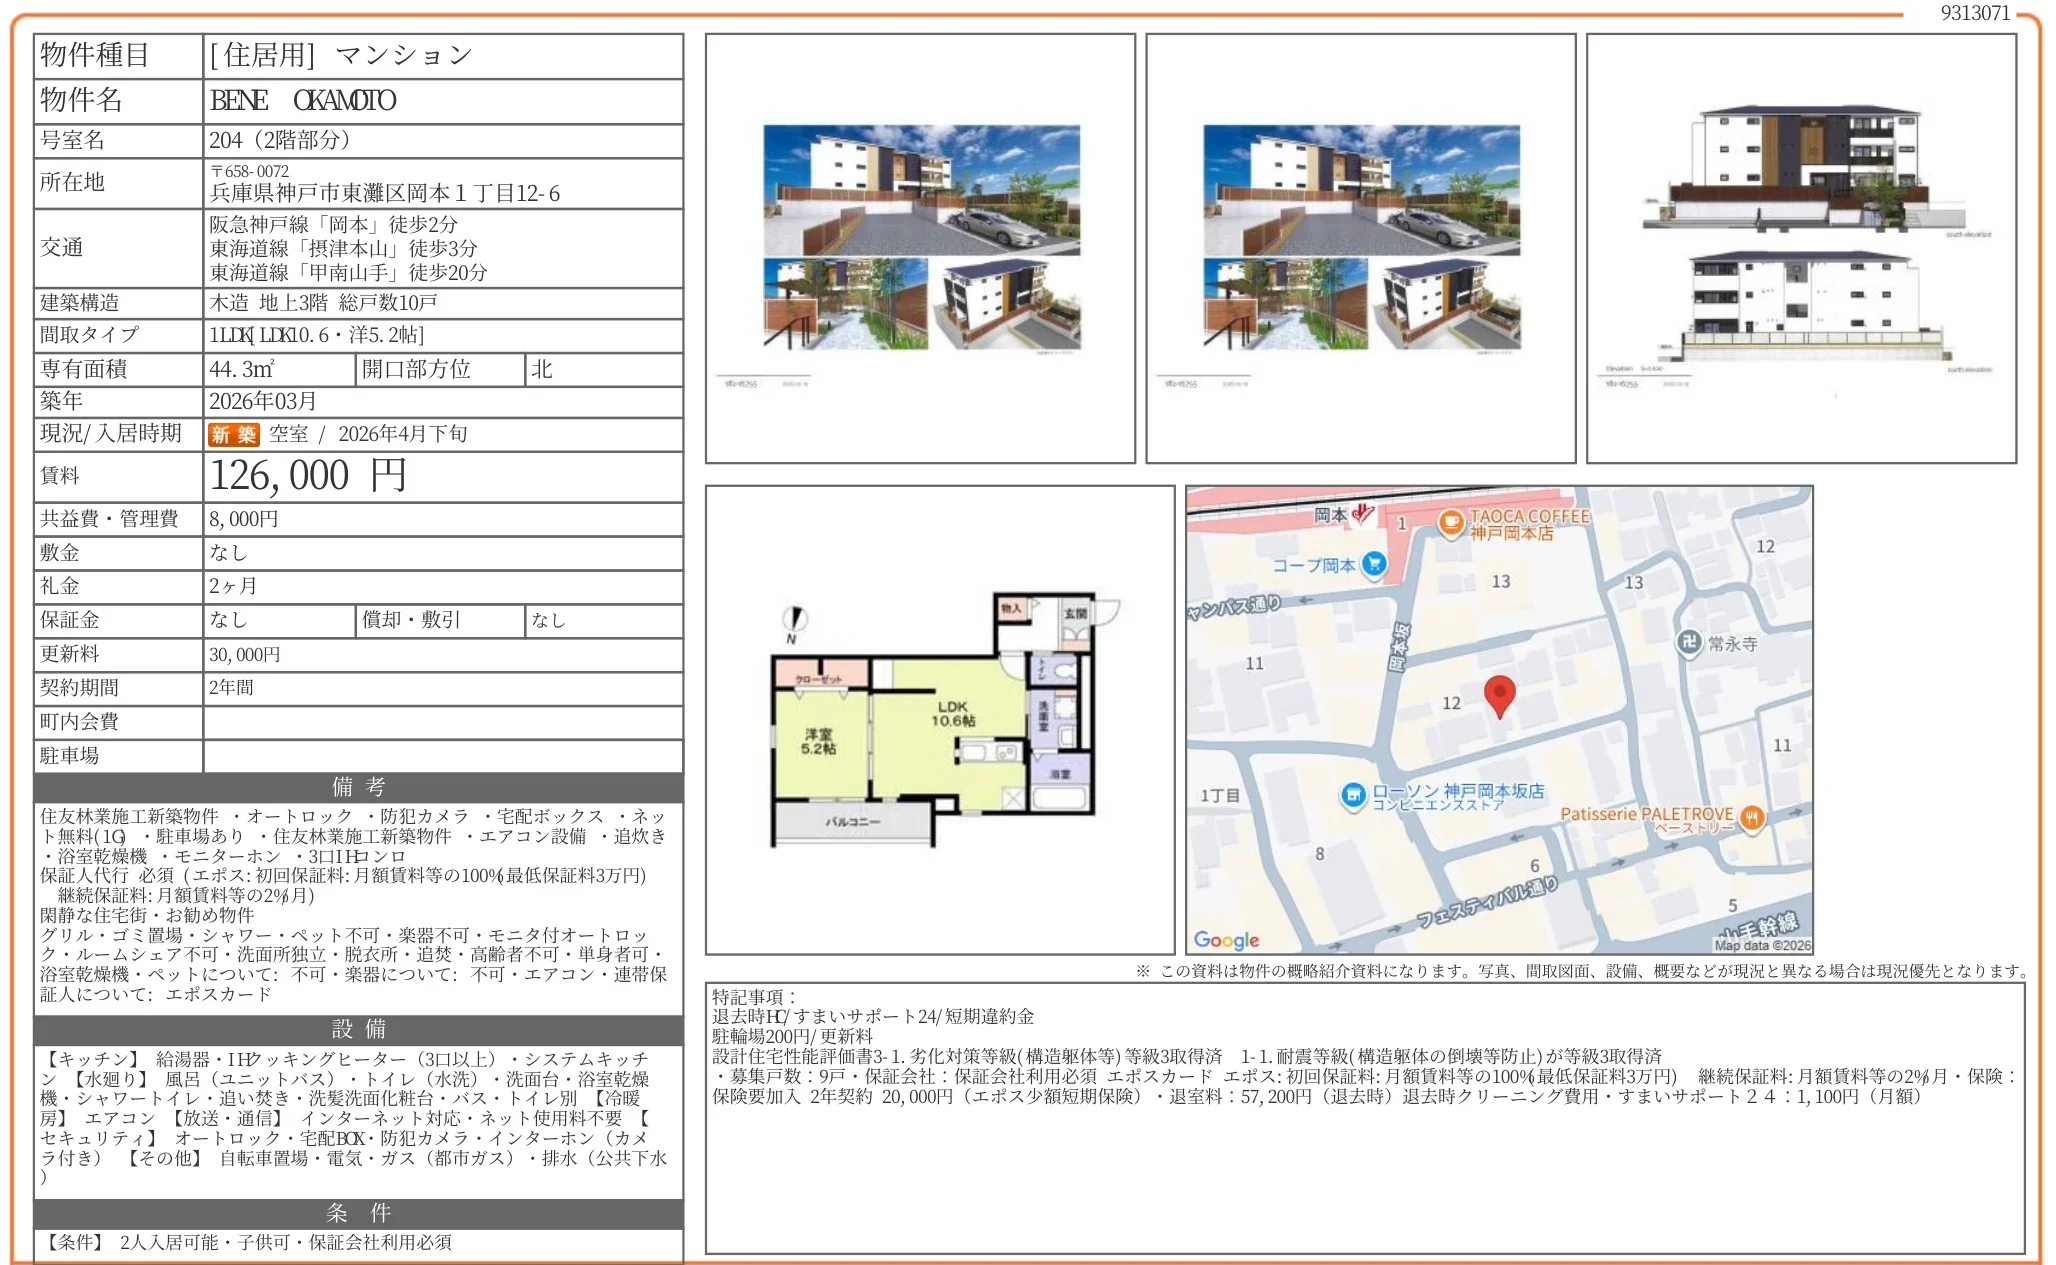This screenshot has width=2056, height=1265.
Task: Click the floor plan LDK 10.6帖 room
Action: 952,714
